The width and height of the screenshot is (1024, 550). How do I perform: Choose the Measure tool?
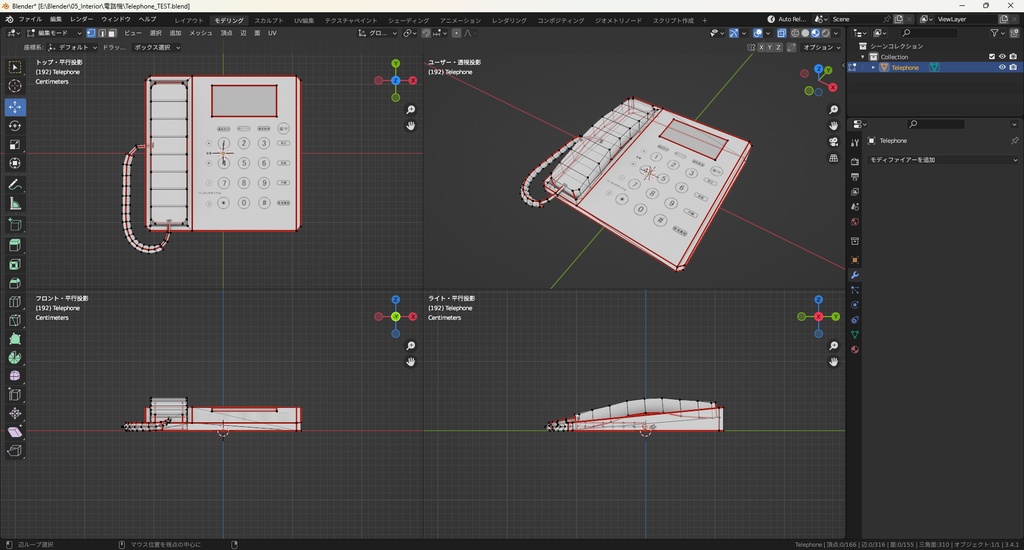coord(15,204)
